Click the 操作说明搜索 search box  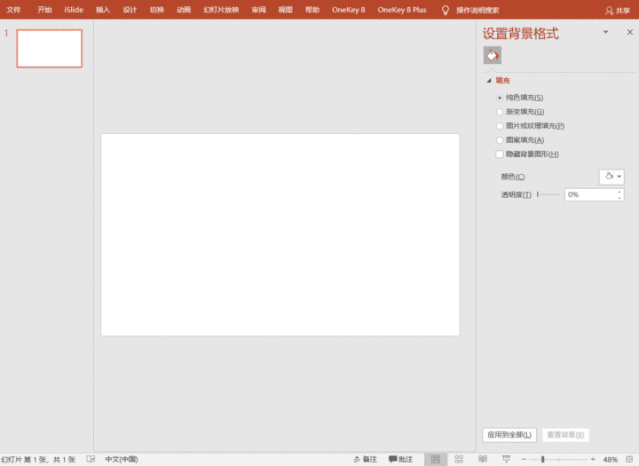[x=477, y=10]
